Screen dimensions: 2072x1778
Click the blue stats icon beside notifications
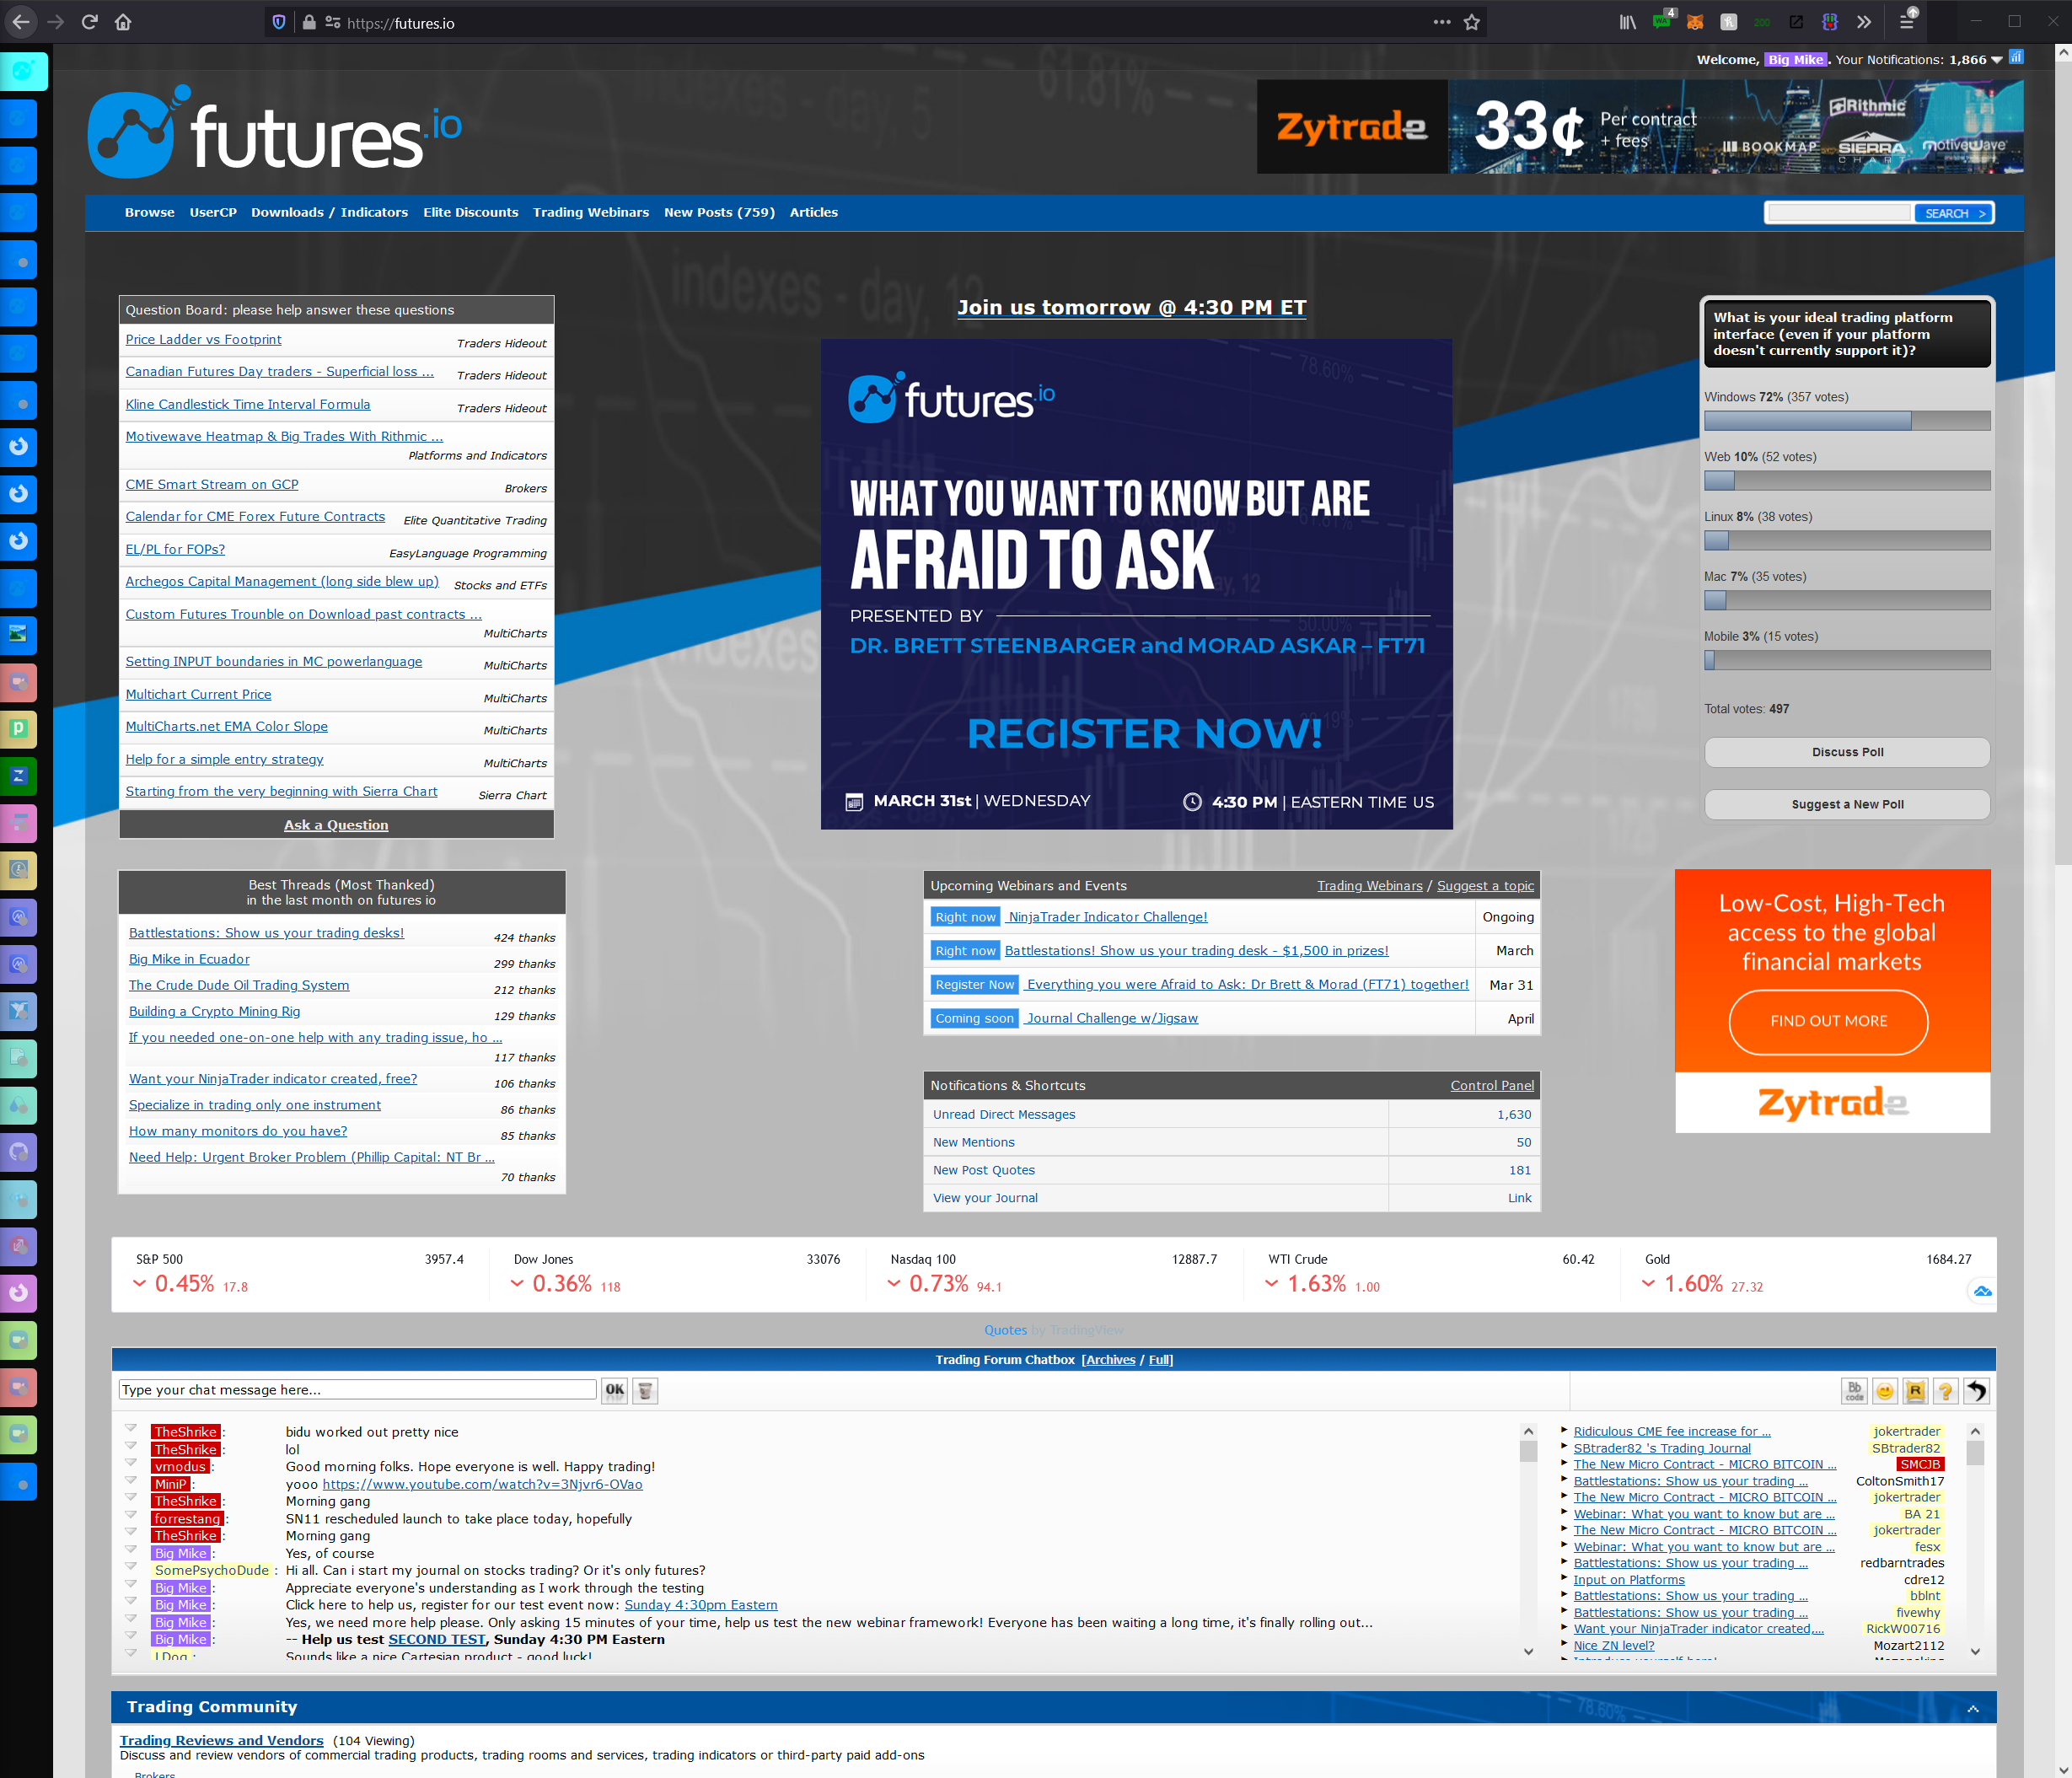[2016, 58]
